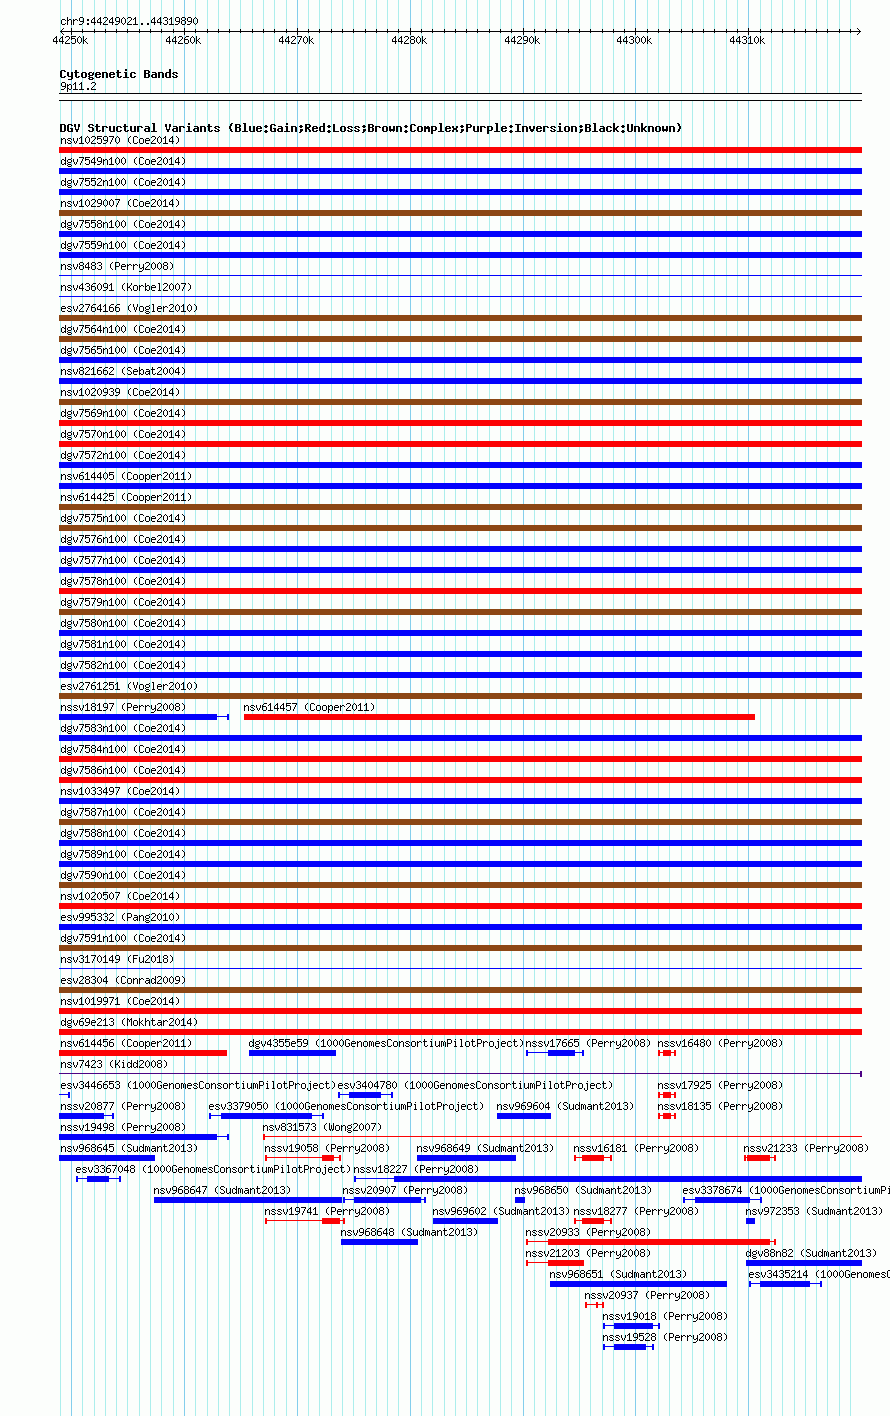
Task: Click the 44250k ruler tick label
Action: click(x=71, y=41)
